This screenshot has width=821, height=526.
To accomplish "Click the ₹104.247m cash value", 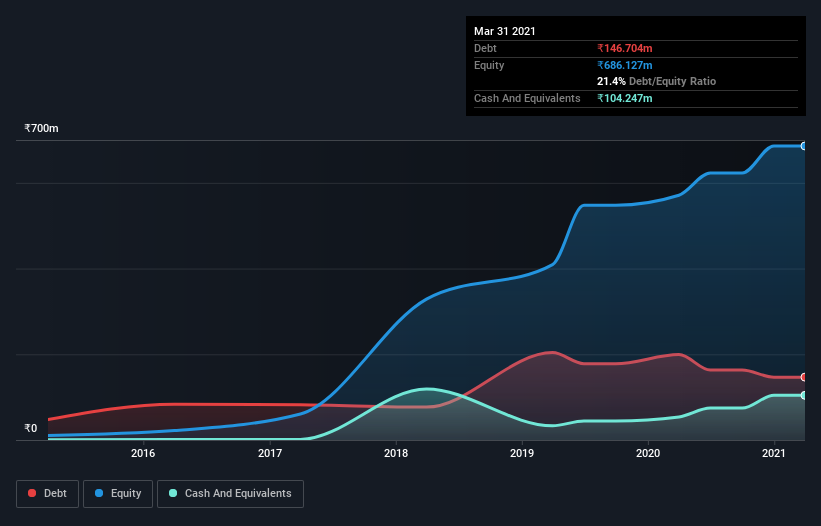I will click(625, 98).
